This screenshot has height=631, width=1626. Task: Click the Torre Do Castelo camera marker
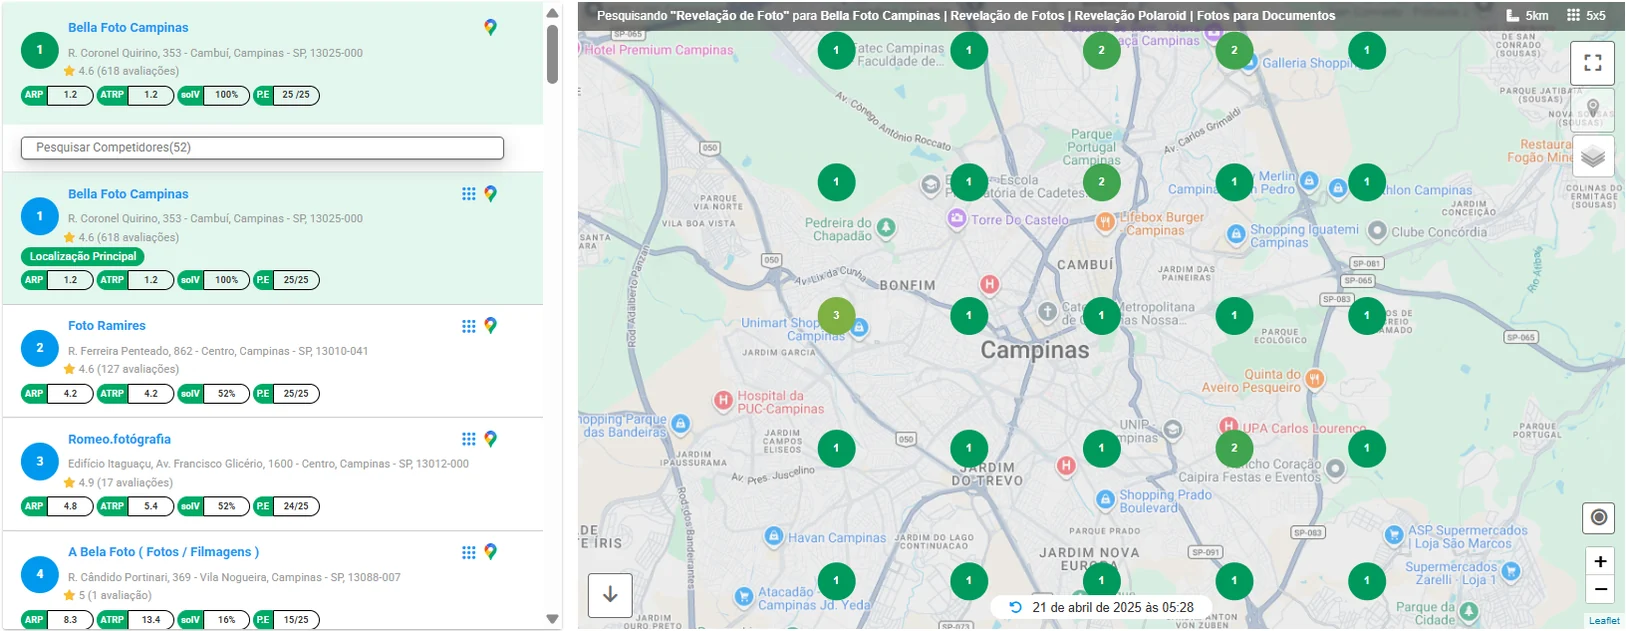point(957,219)
